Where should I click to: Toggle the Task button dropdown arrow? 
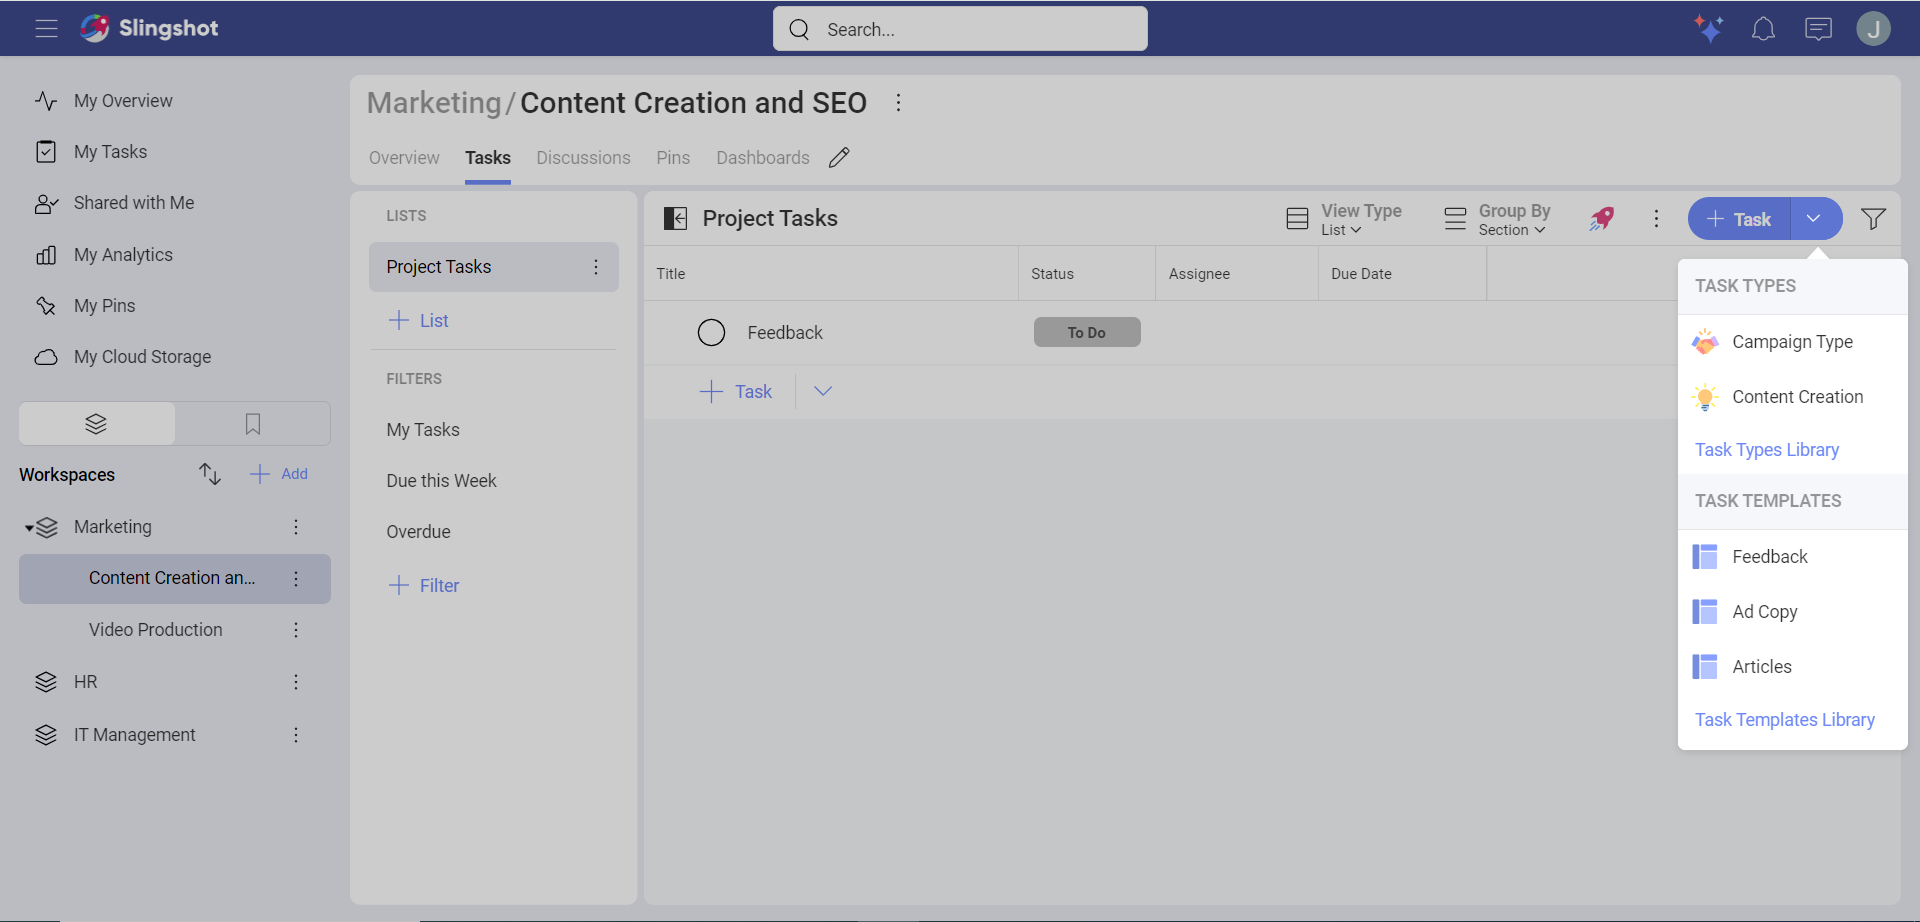(1814, 219)
